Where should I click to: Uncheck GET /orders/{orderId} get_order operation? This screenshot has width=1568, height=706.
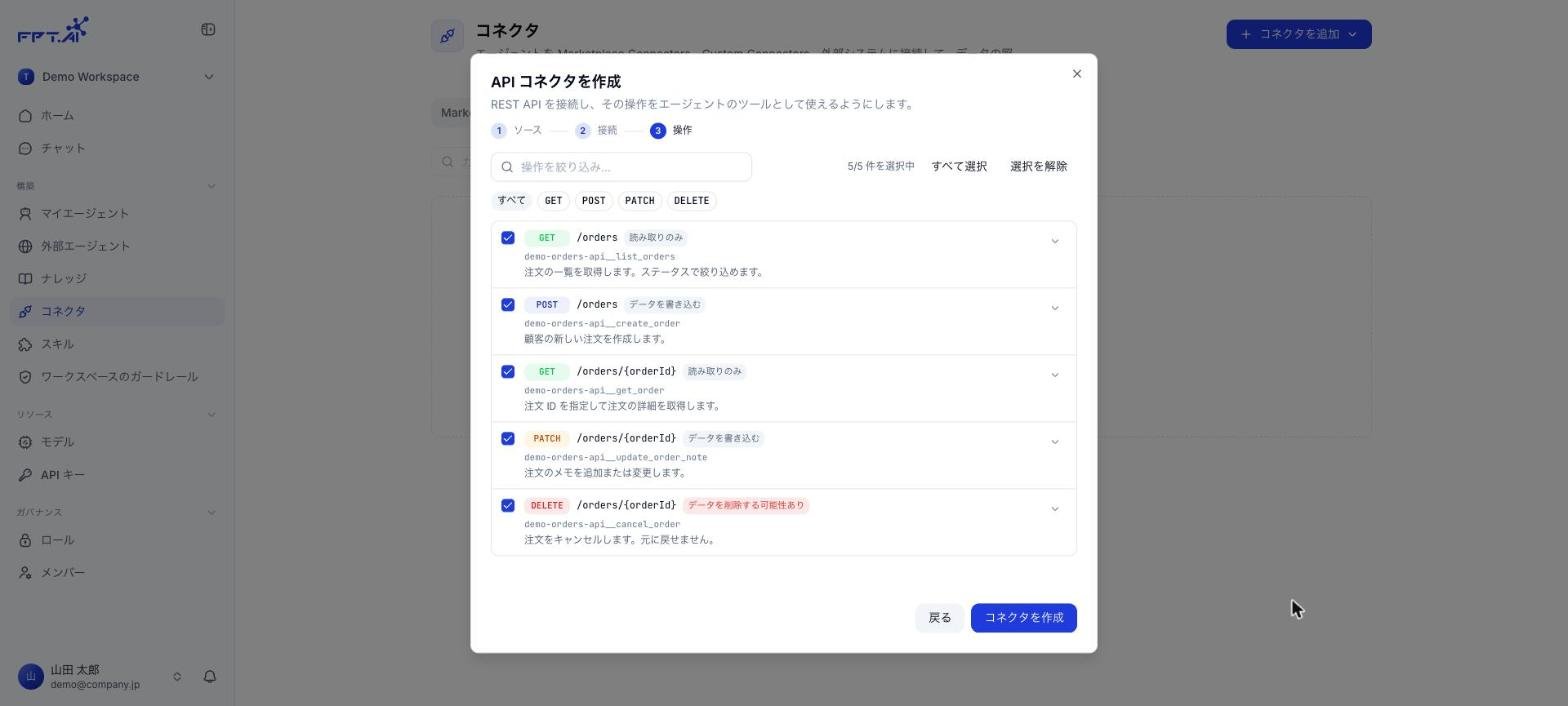click(x=508, y=372)
